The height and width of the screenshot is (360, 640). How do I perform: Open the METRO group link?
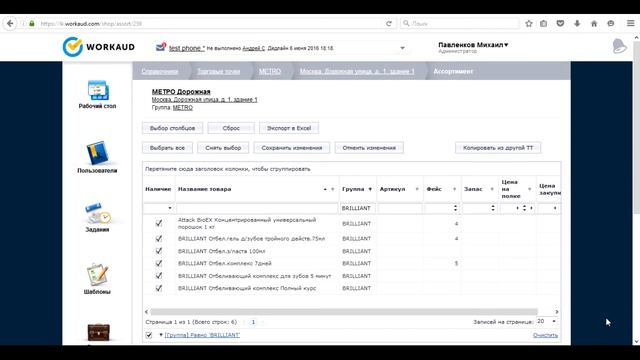coord(182,108)
